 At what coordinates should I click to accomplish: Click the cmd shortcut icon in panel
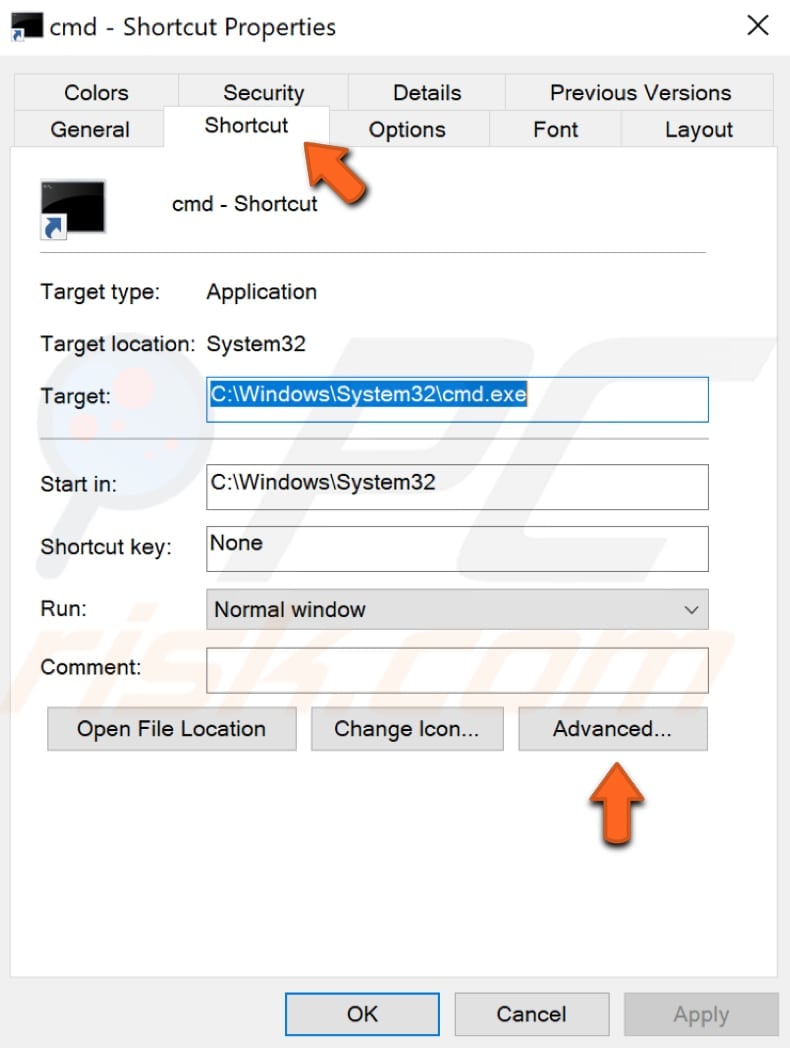pyautogui.click(x=72, y=209)
